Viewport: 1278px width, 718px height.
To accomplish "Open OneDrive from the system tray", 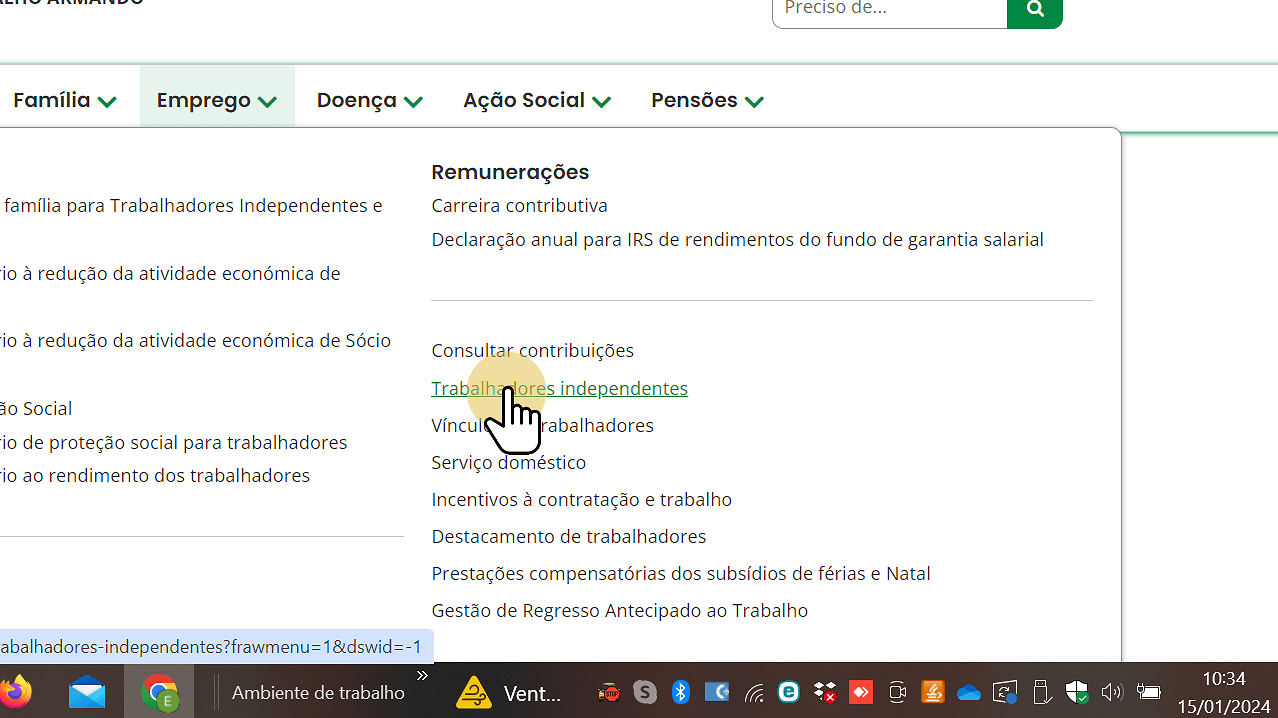I will coord(968,691).
